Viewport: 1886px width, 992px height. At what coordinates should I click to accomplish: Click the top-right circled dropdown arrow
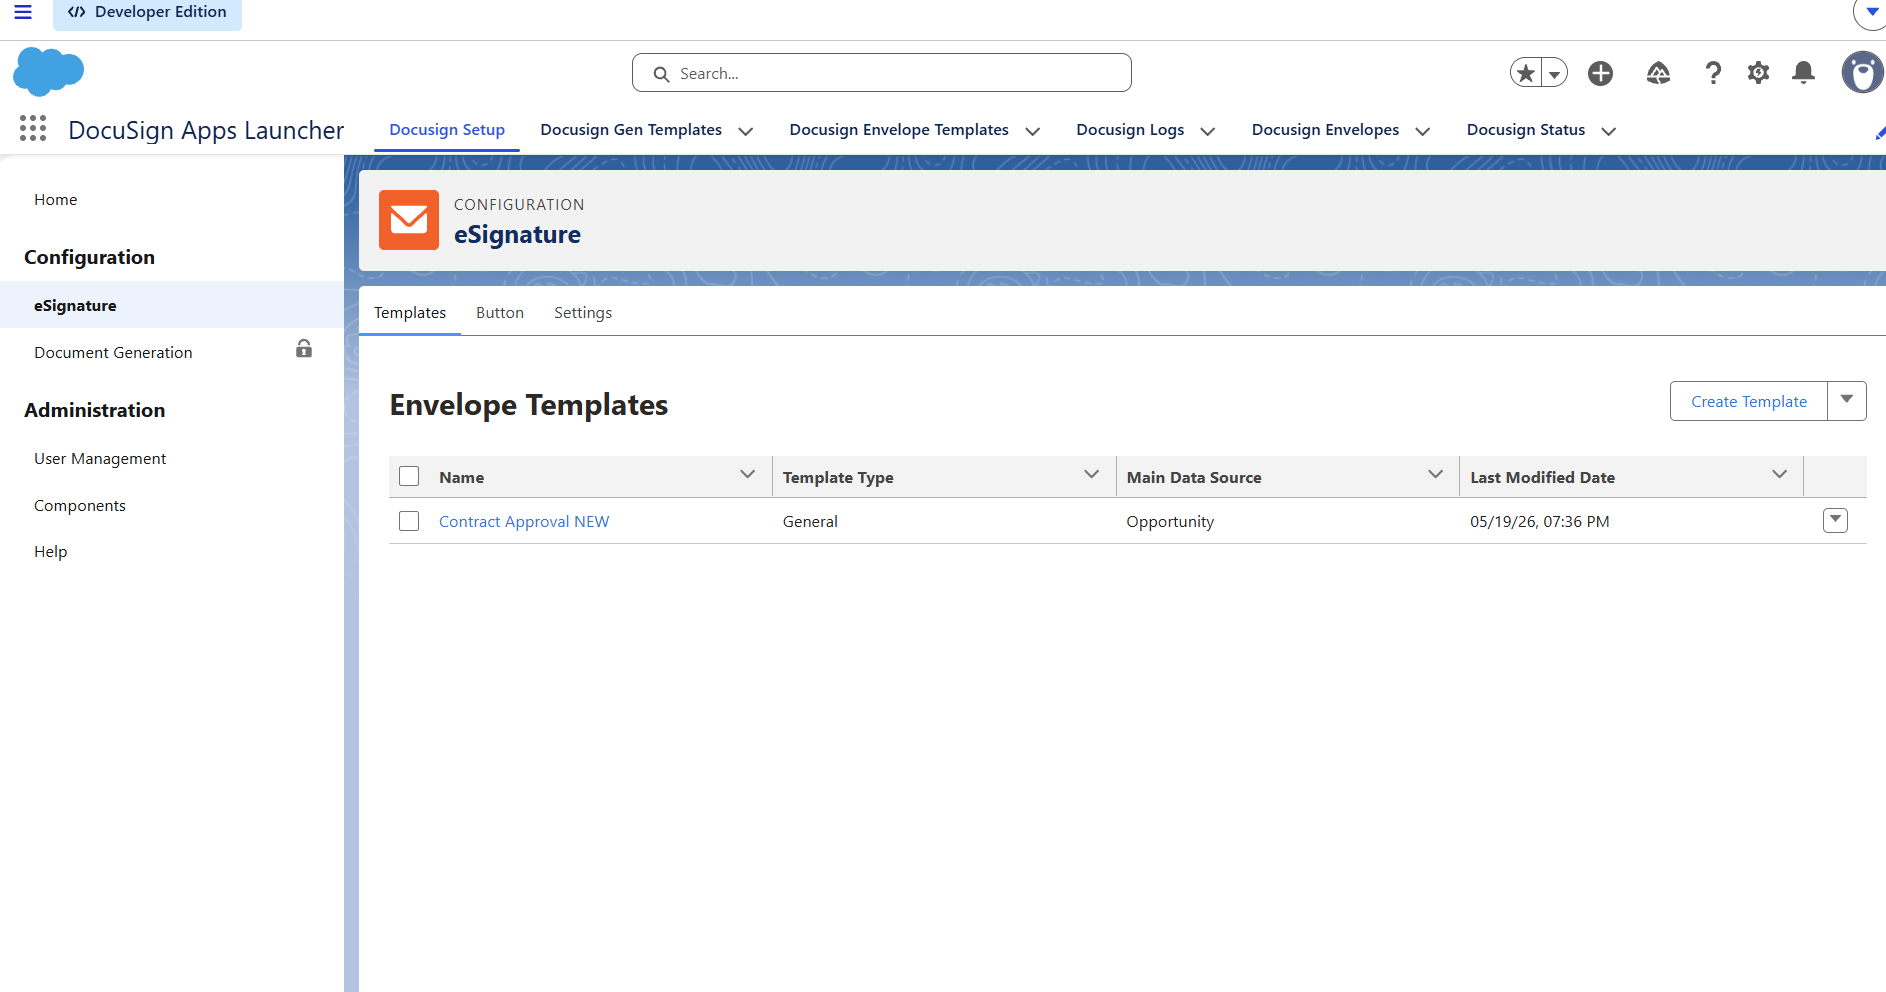tap(1872, 13)
